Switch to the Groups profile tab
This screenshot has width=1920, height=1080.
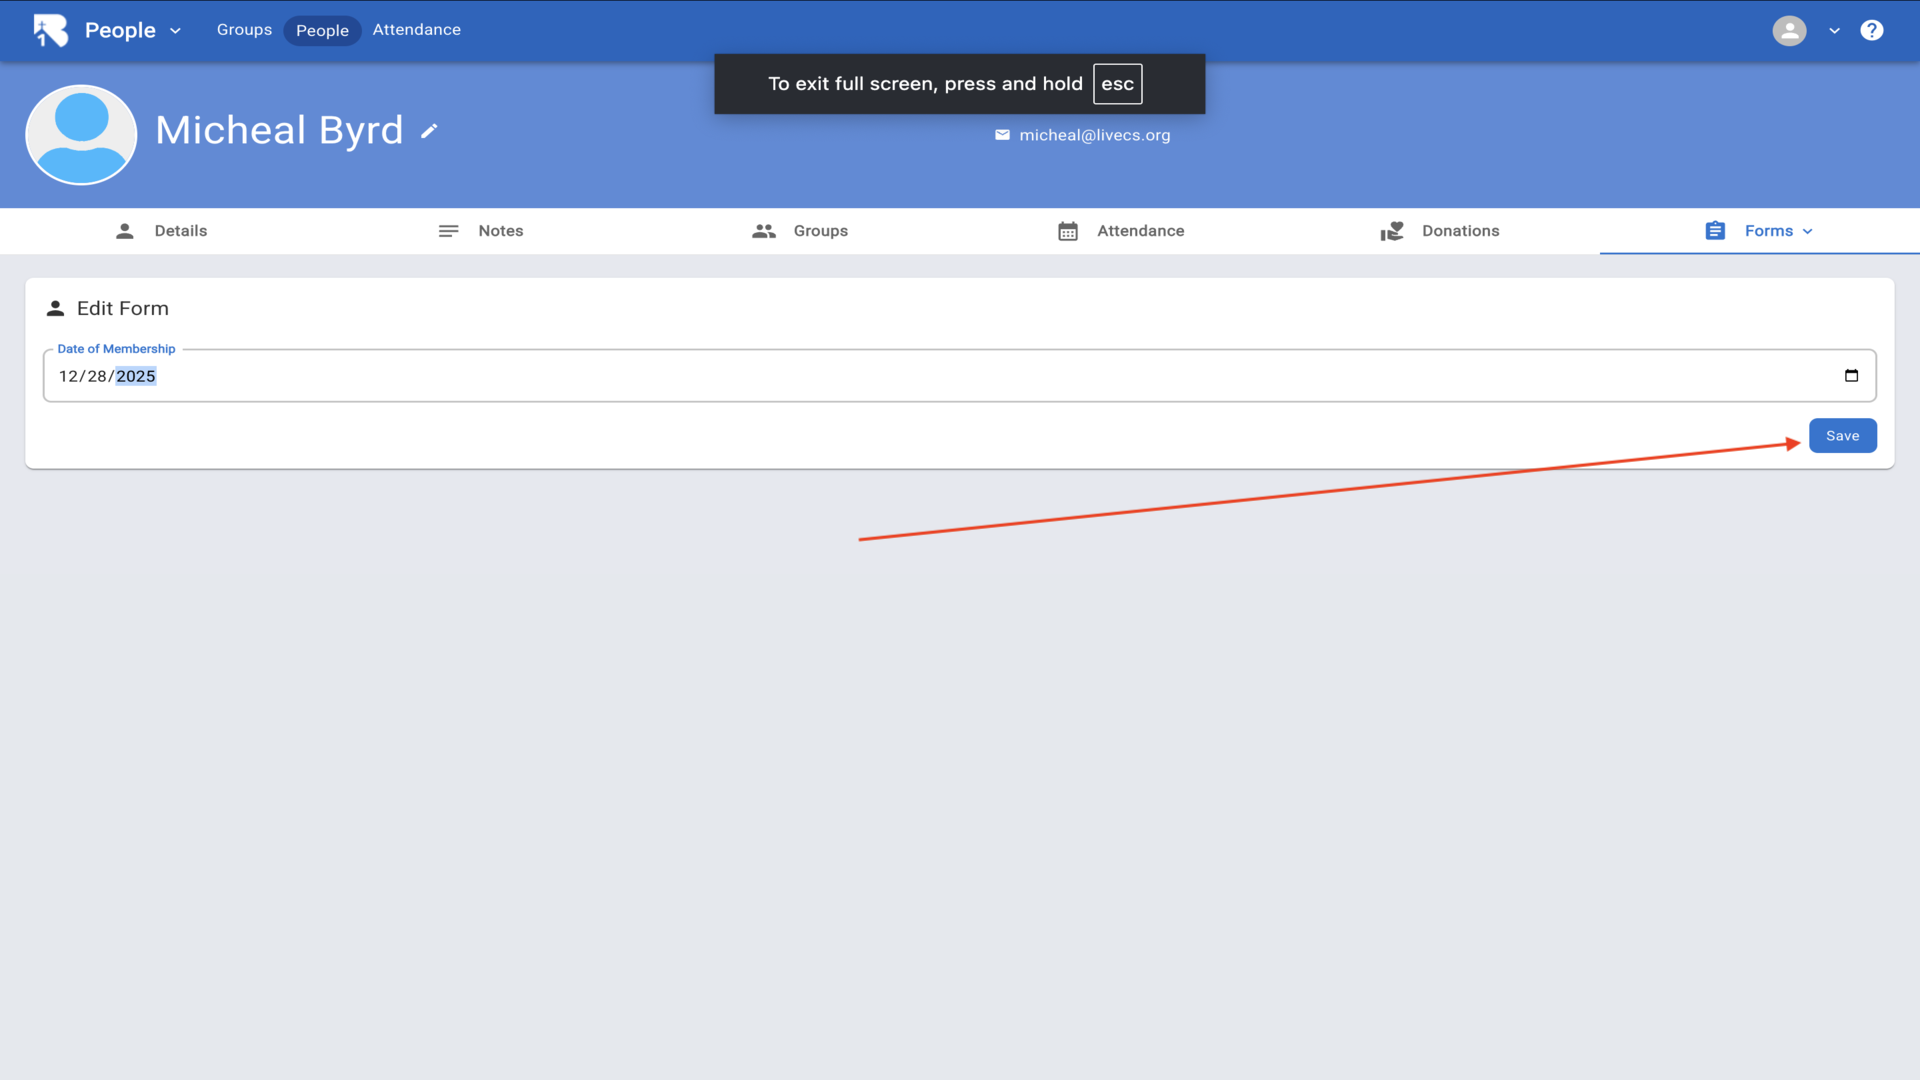click(x=820, y=231)
